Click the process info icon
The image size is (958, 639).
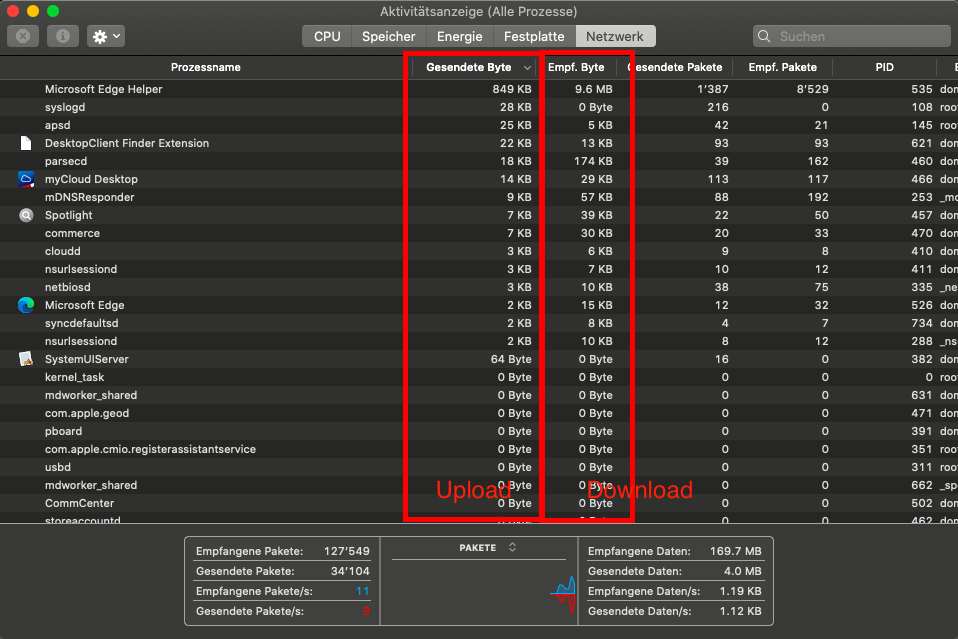[x=62, y=36]
